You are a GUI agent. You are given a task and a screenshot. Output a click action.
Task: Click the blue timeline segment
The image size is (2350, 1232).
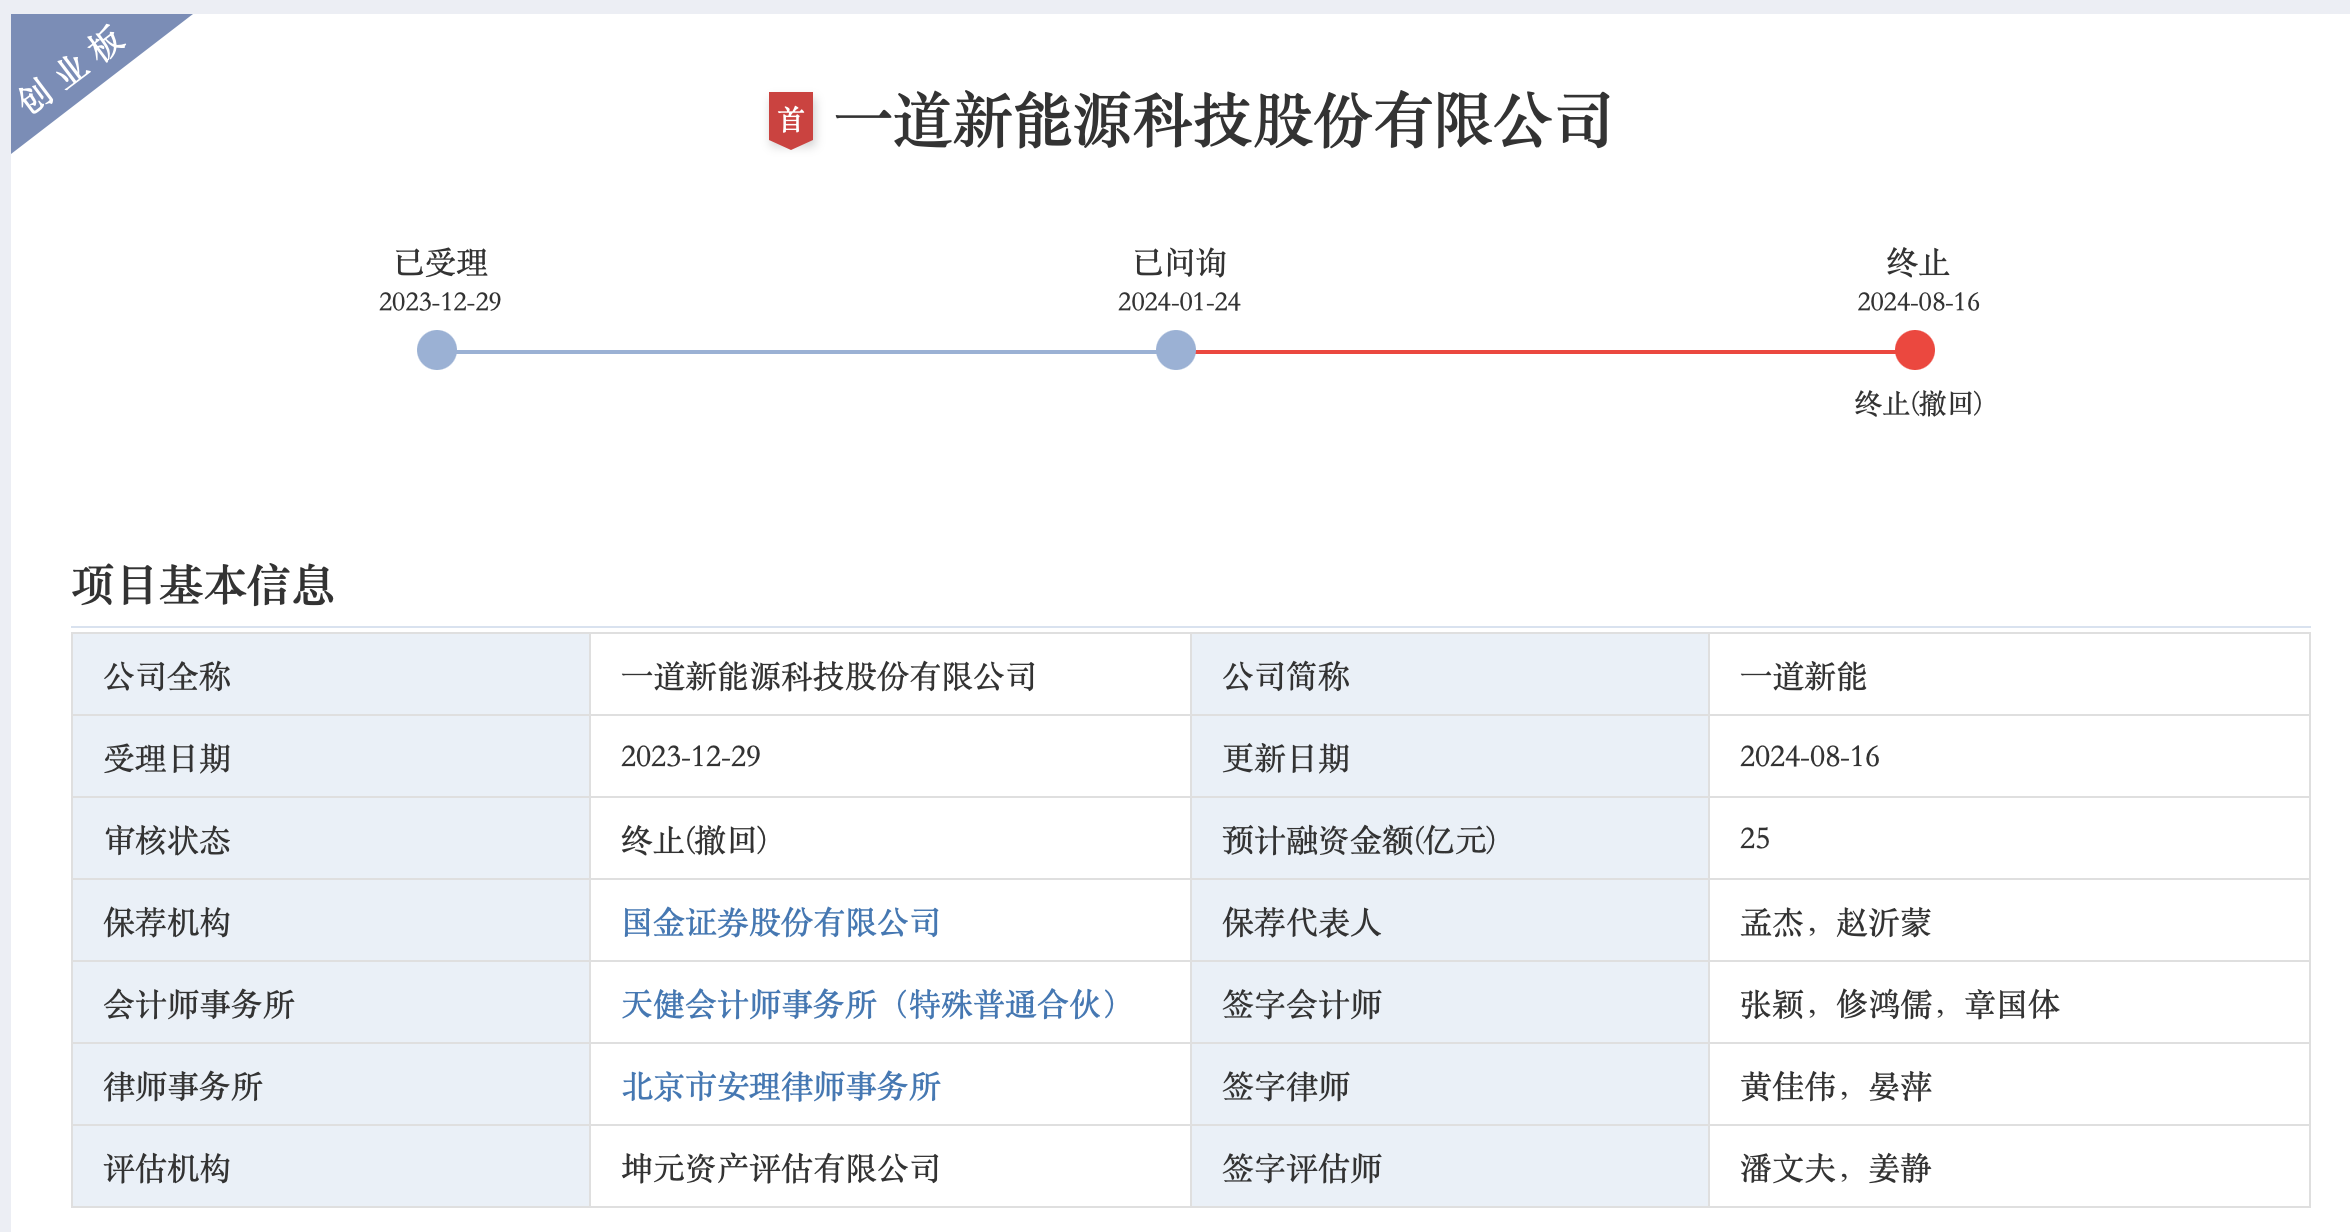pos(806,351)
